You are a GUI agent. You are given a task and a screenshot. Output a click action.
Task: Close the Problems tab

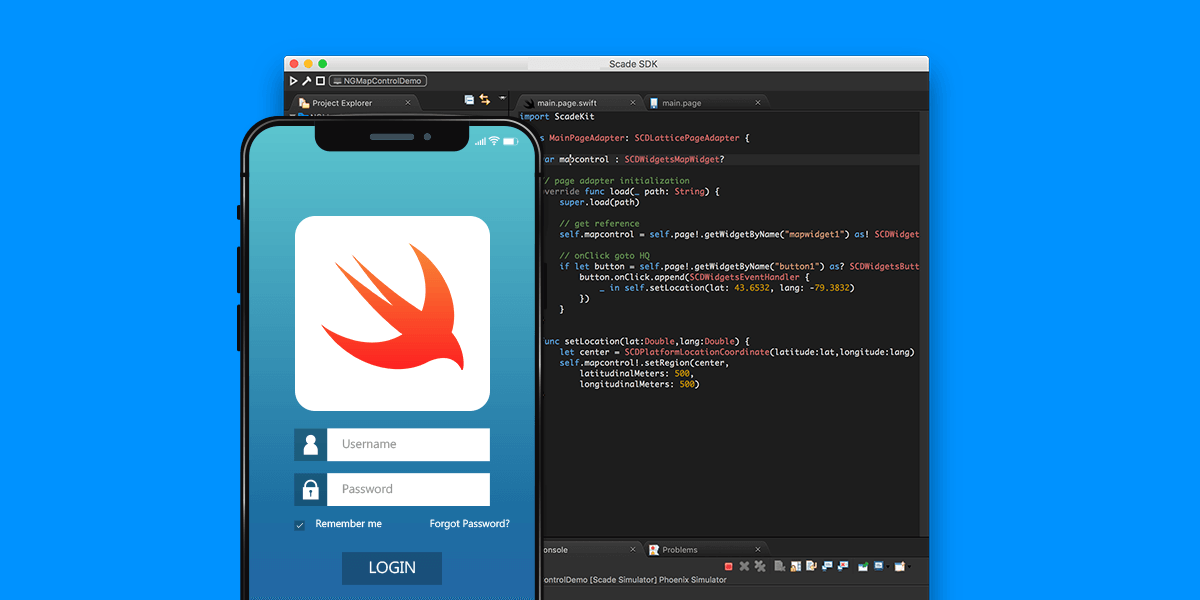click(757, 549)
